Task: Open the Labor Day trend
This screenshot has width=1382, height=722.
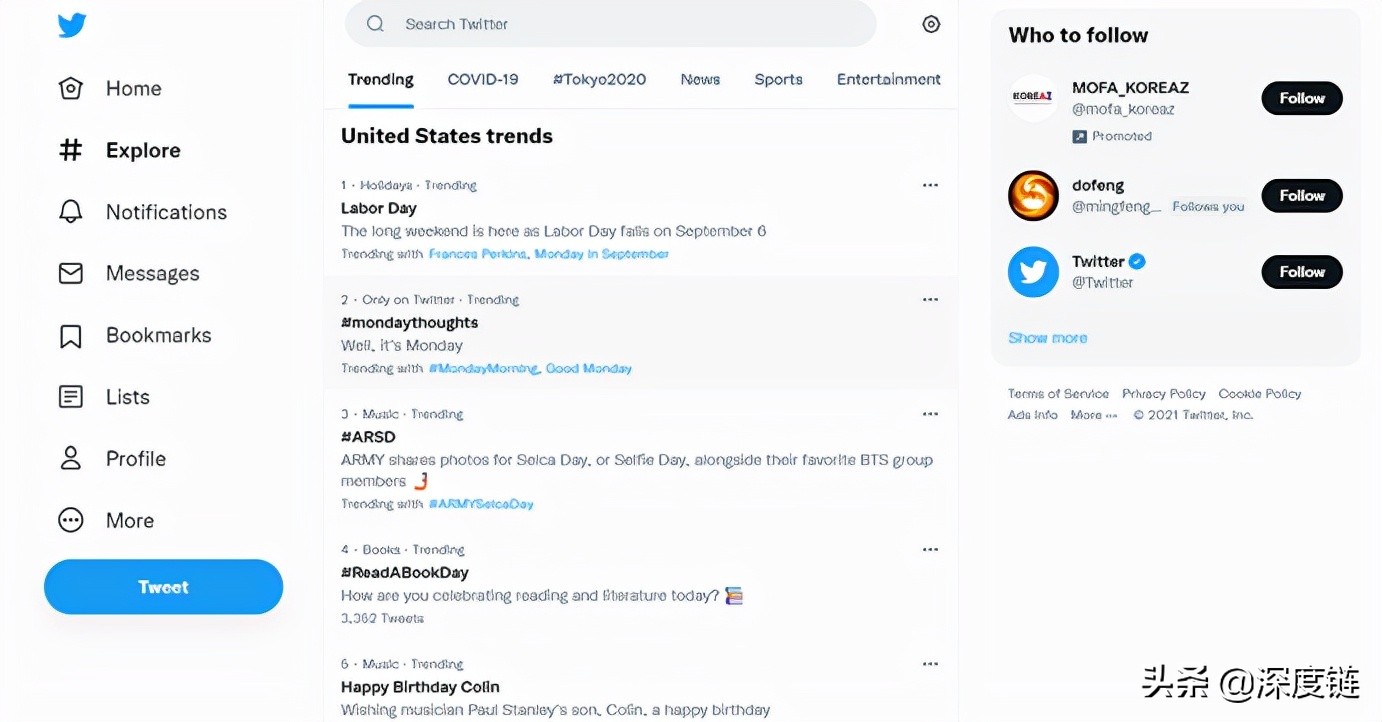Action: (379, 208)
